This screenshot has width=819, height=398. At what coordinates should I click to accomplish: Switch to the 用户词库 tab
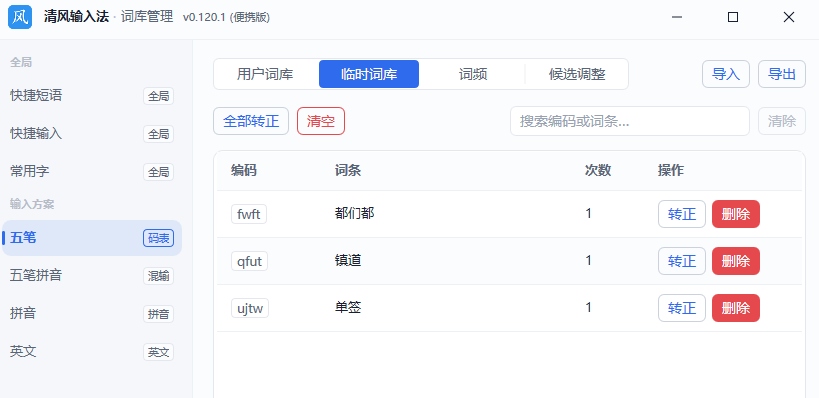[x=265, y=74]
